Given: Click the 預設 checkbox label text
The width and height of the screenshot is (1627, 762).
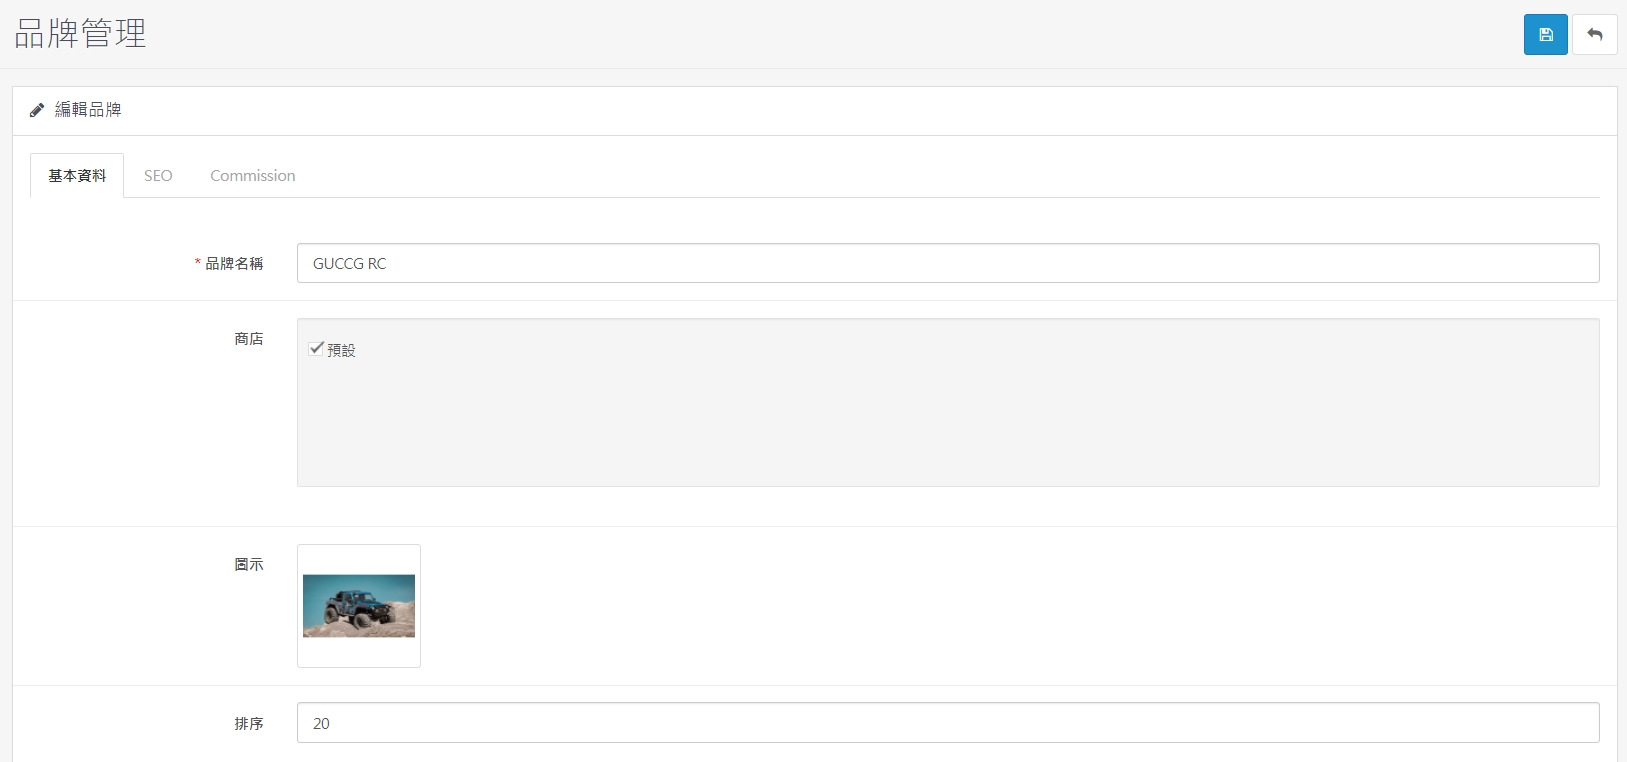Looking at the screenshot, I should click(x=341, y=350).
